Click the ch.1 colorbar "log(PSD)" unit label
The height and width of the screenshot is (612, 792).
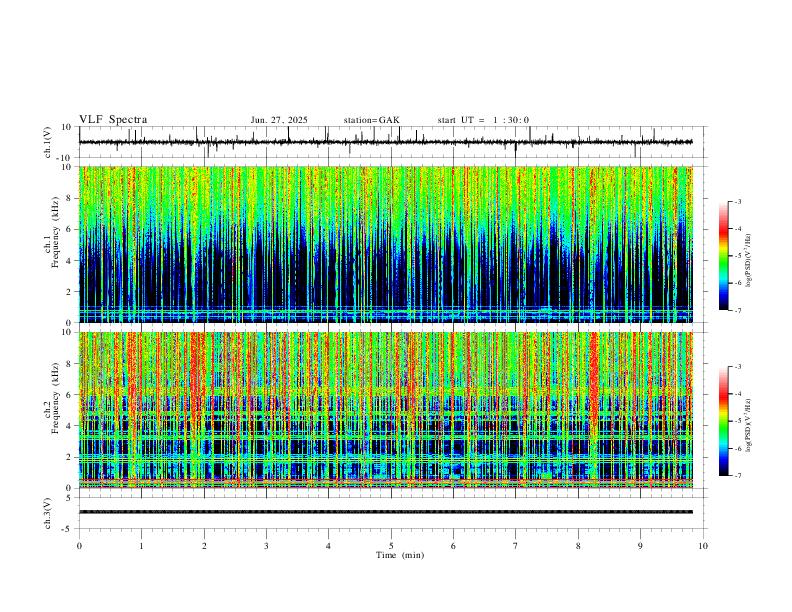pos(749,260)
